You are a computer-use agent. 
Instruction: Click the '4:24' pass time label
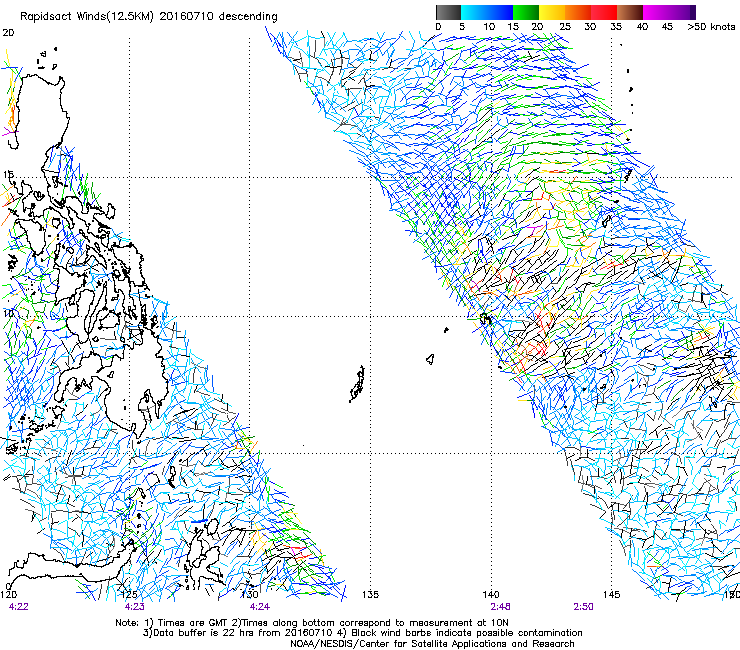260,607
